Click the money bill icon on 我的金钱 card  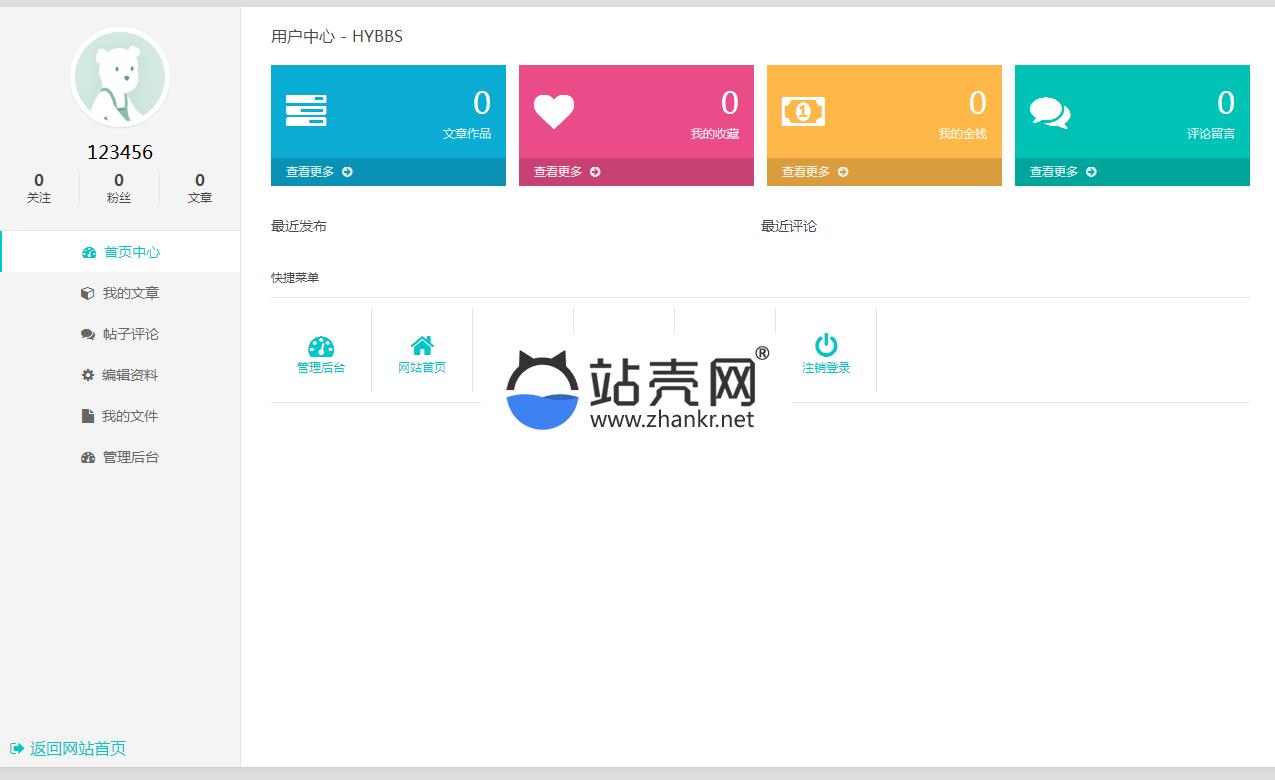pyautogui.click(x=803, y=111)
